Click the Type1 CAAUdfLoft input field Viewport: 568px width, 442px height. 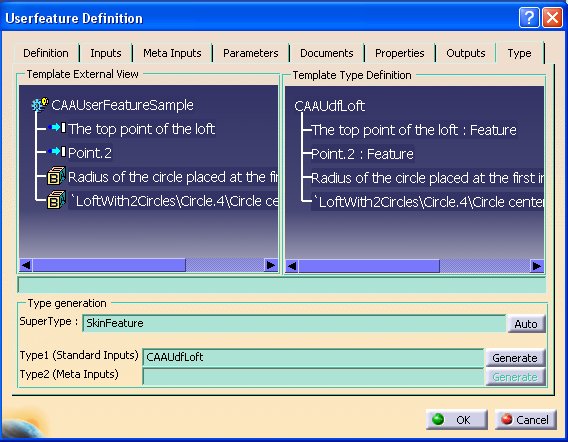click(x=313, y=357)
